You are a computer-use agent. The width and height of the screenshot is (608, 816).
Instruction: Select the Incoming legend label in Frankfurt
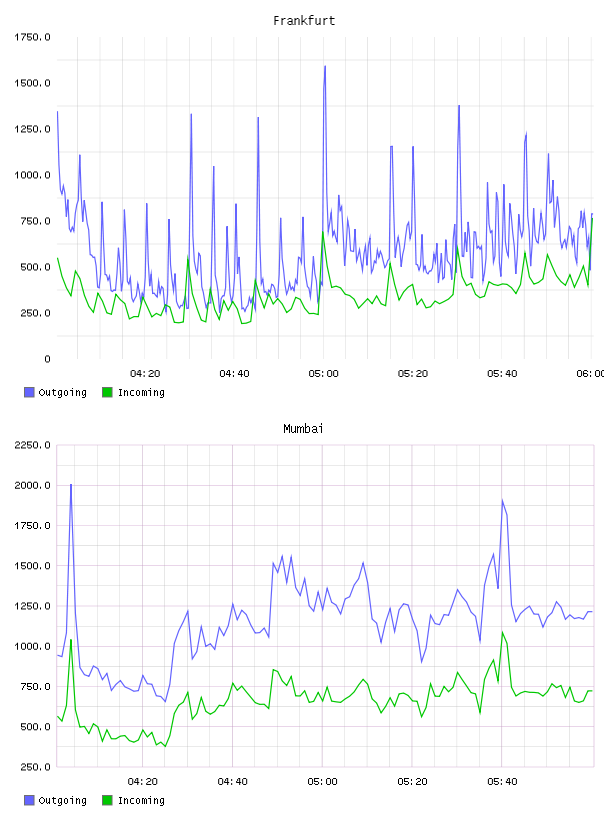pyautogui.click(x=141, y=392)
